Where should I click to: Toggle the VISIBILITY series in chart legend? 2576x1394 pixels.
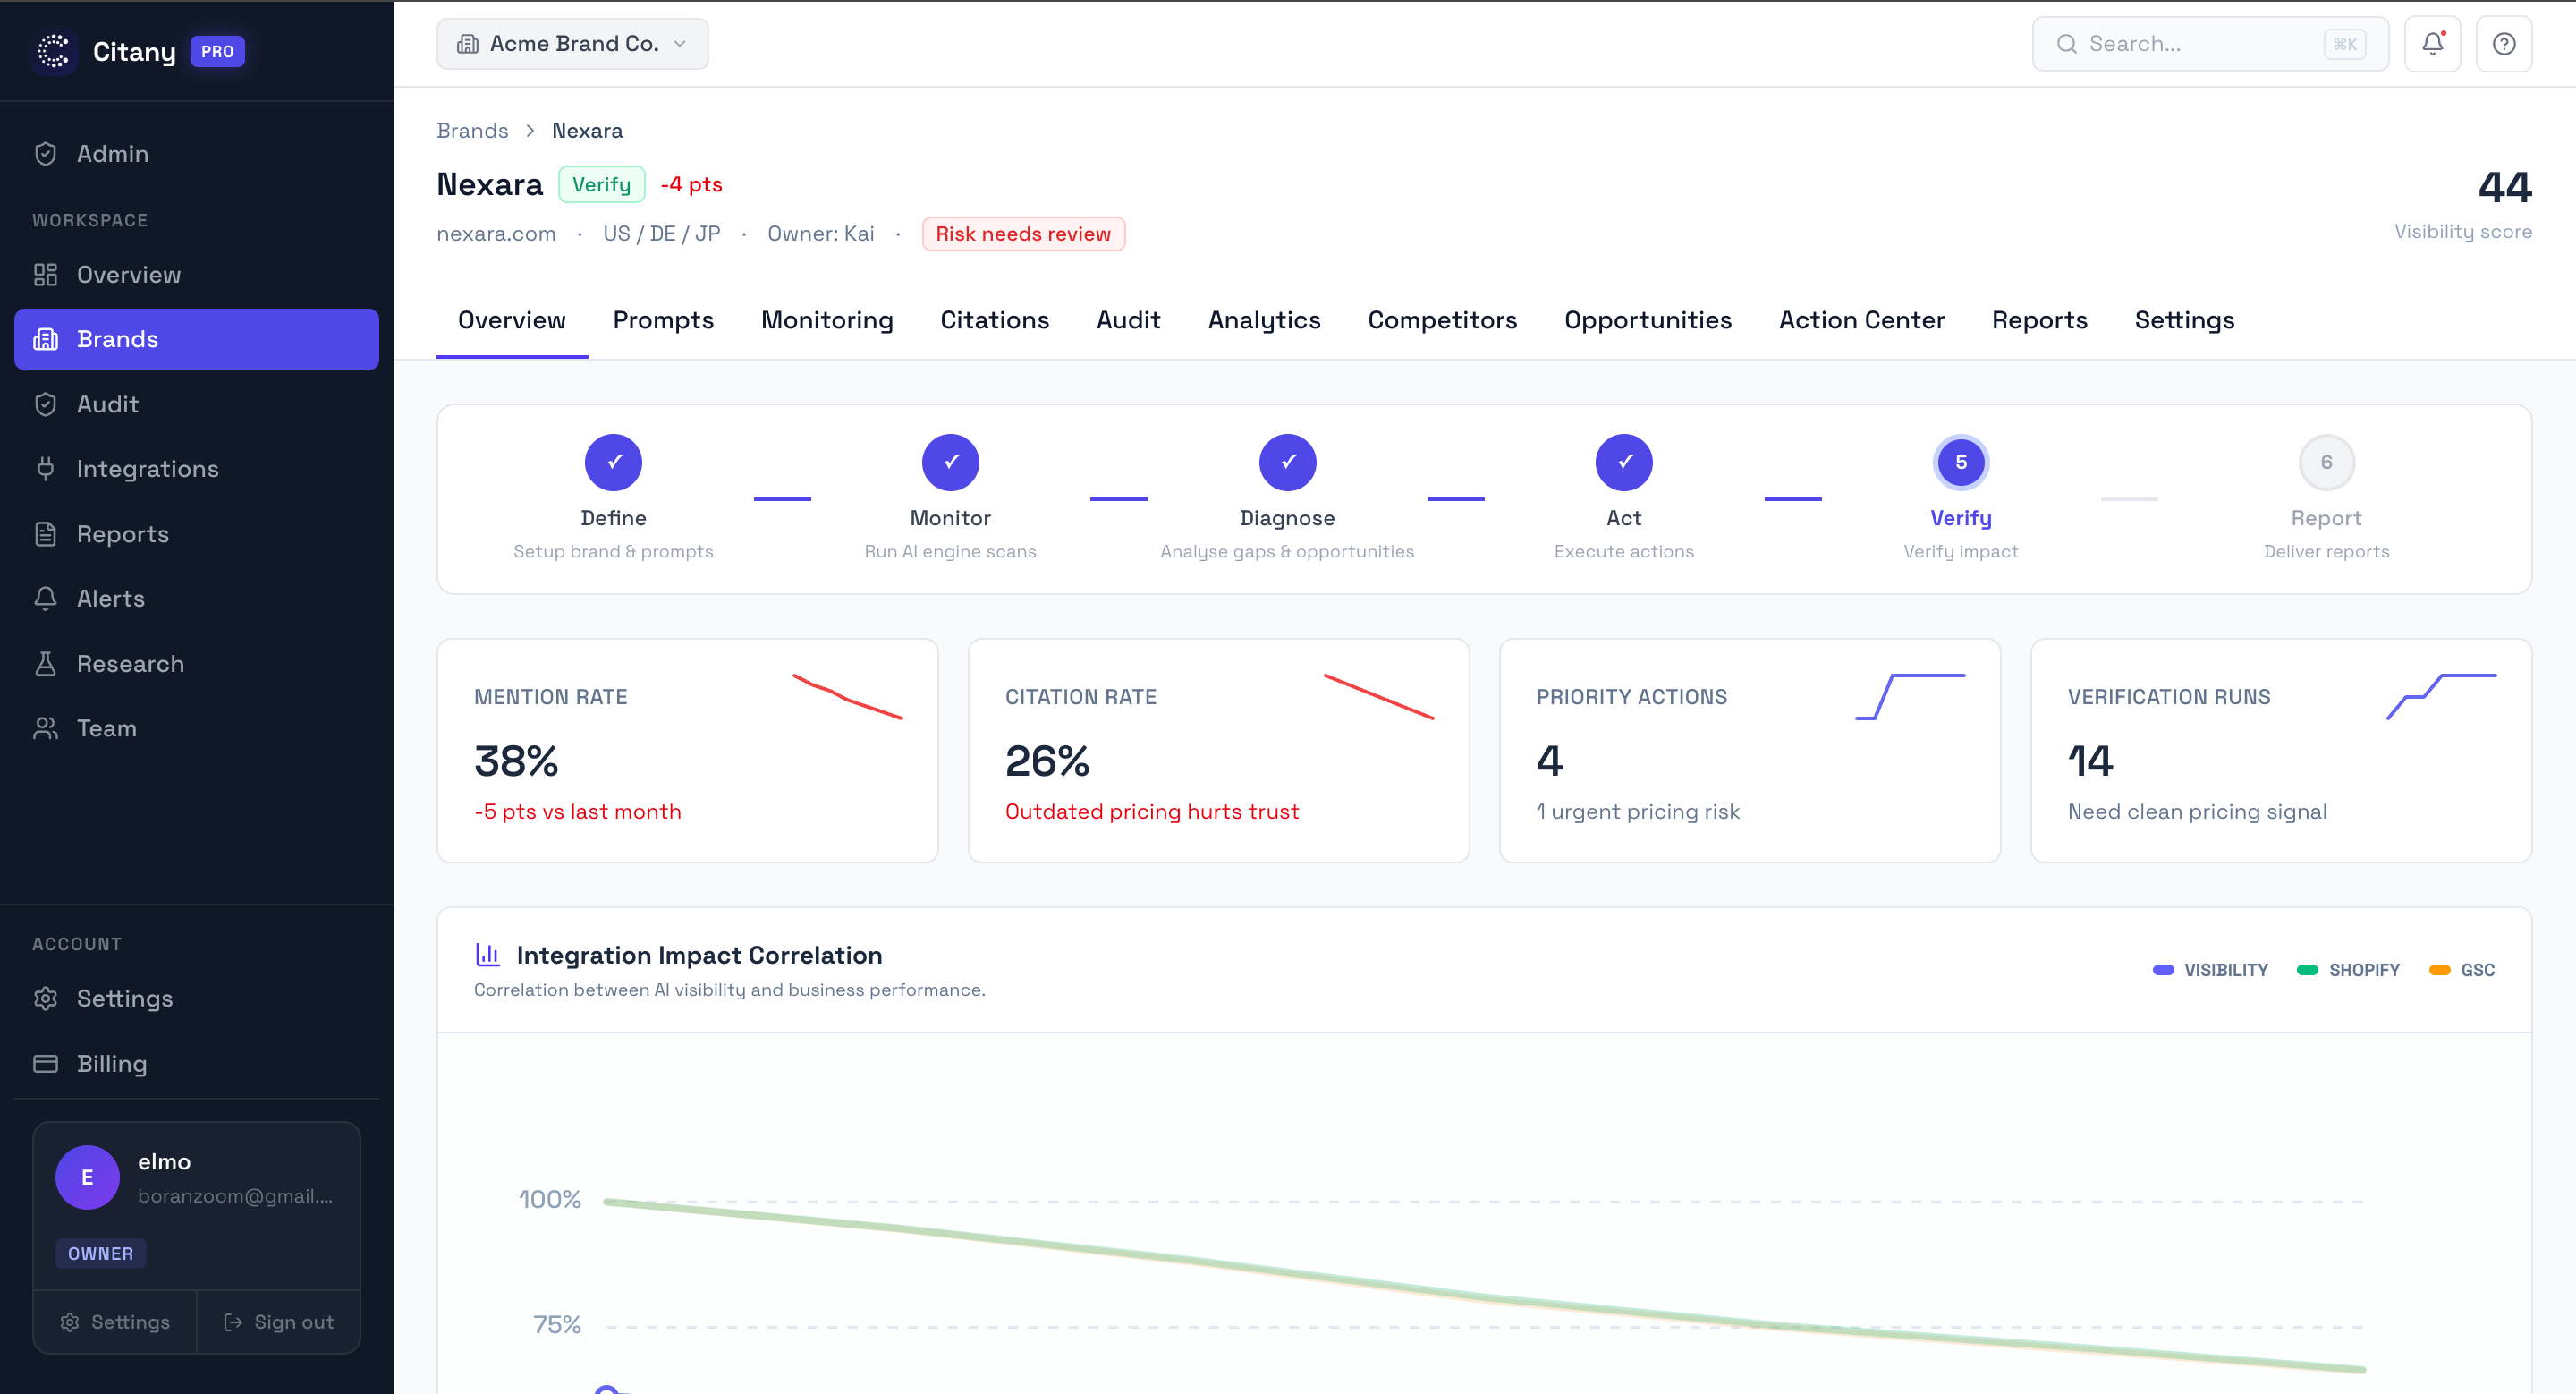click(x=2210, y=969)
